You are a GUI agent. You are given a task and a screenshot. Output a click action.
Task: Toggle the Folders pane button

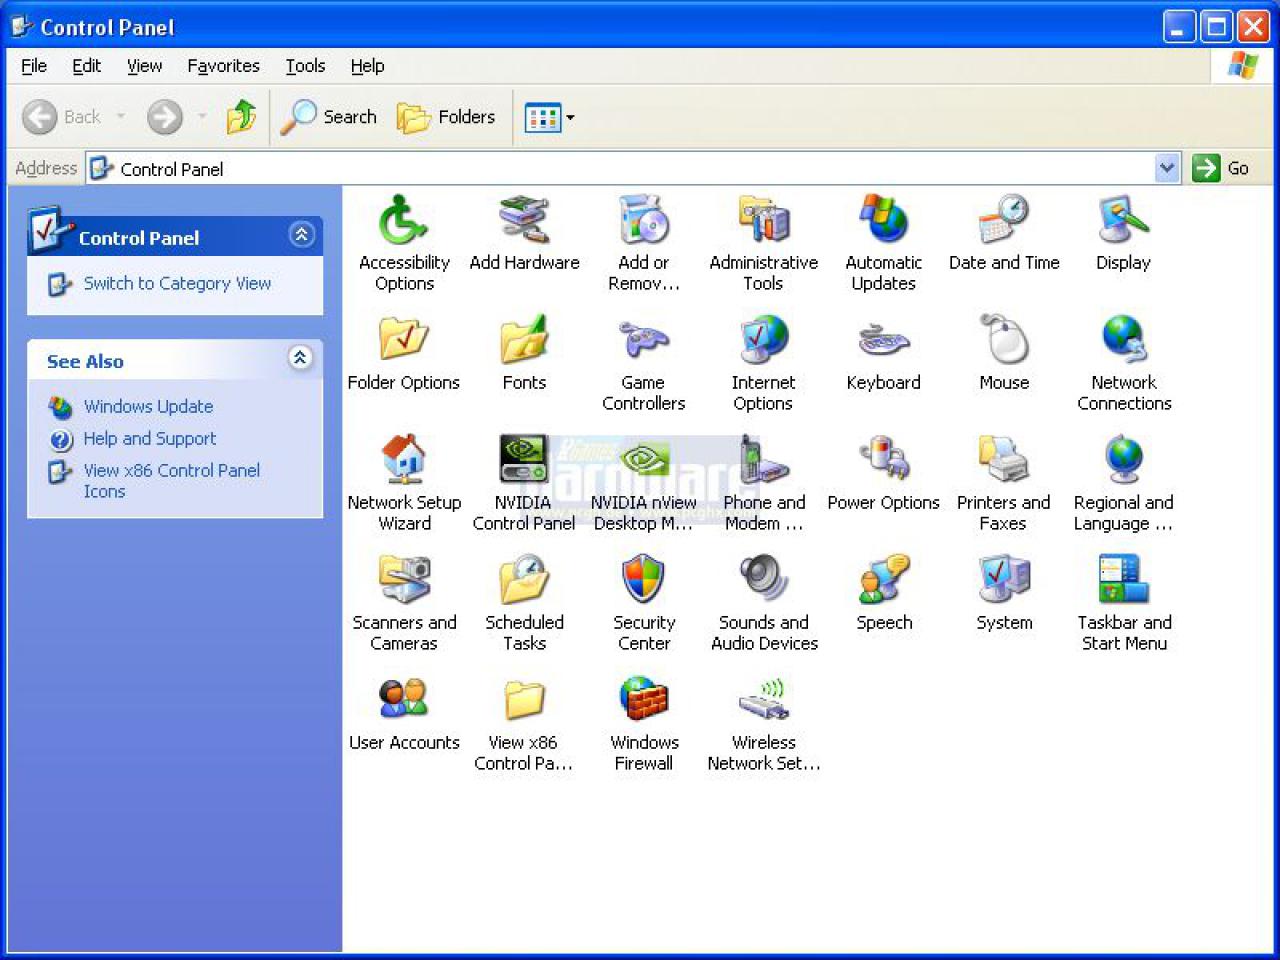coord(446,117)
